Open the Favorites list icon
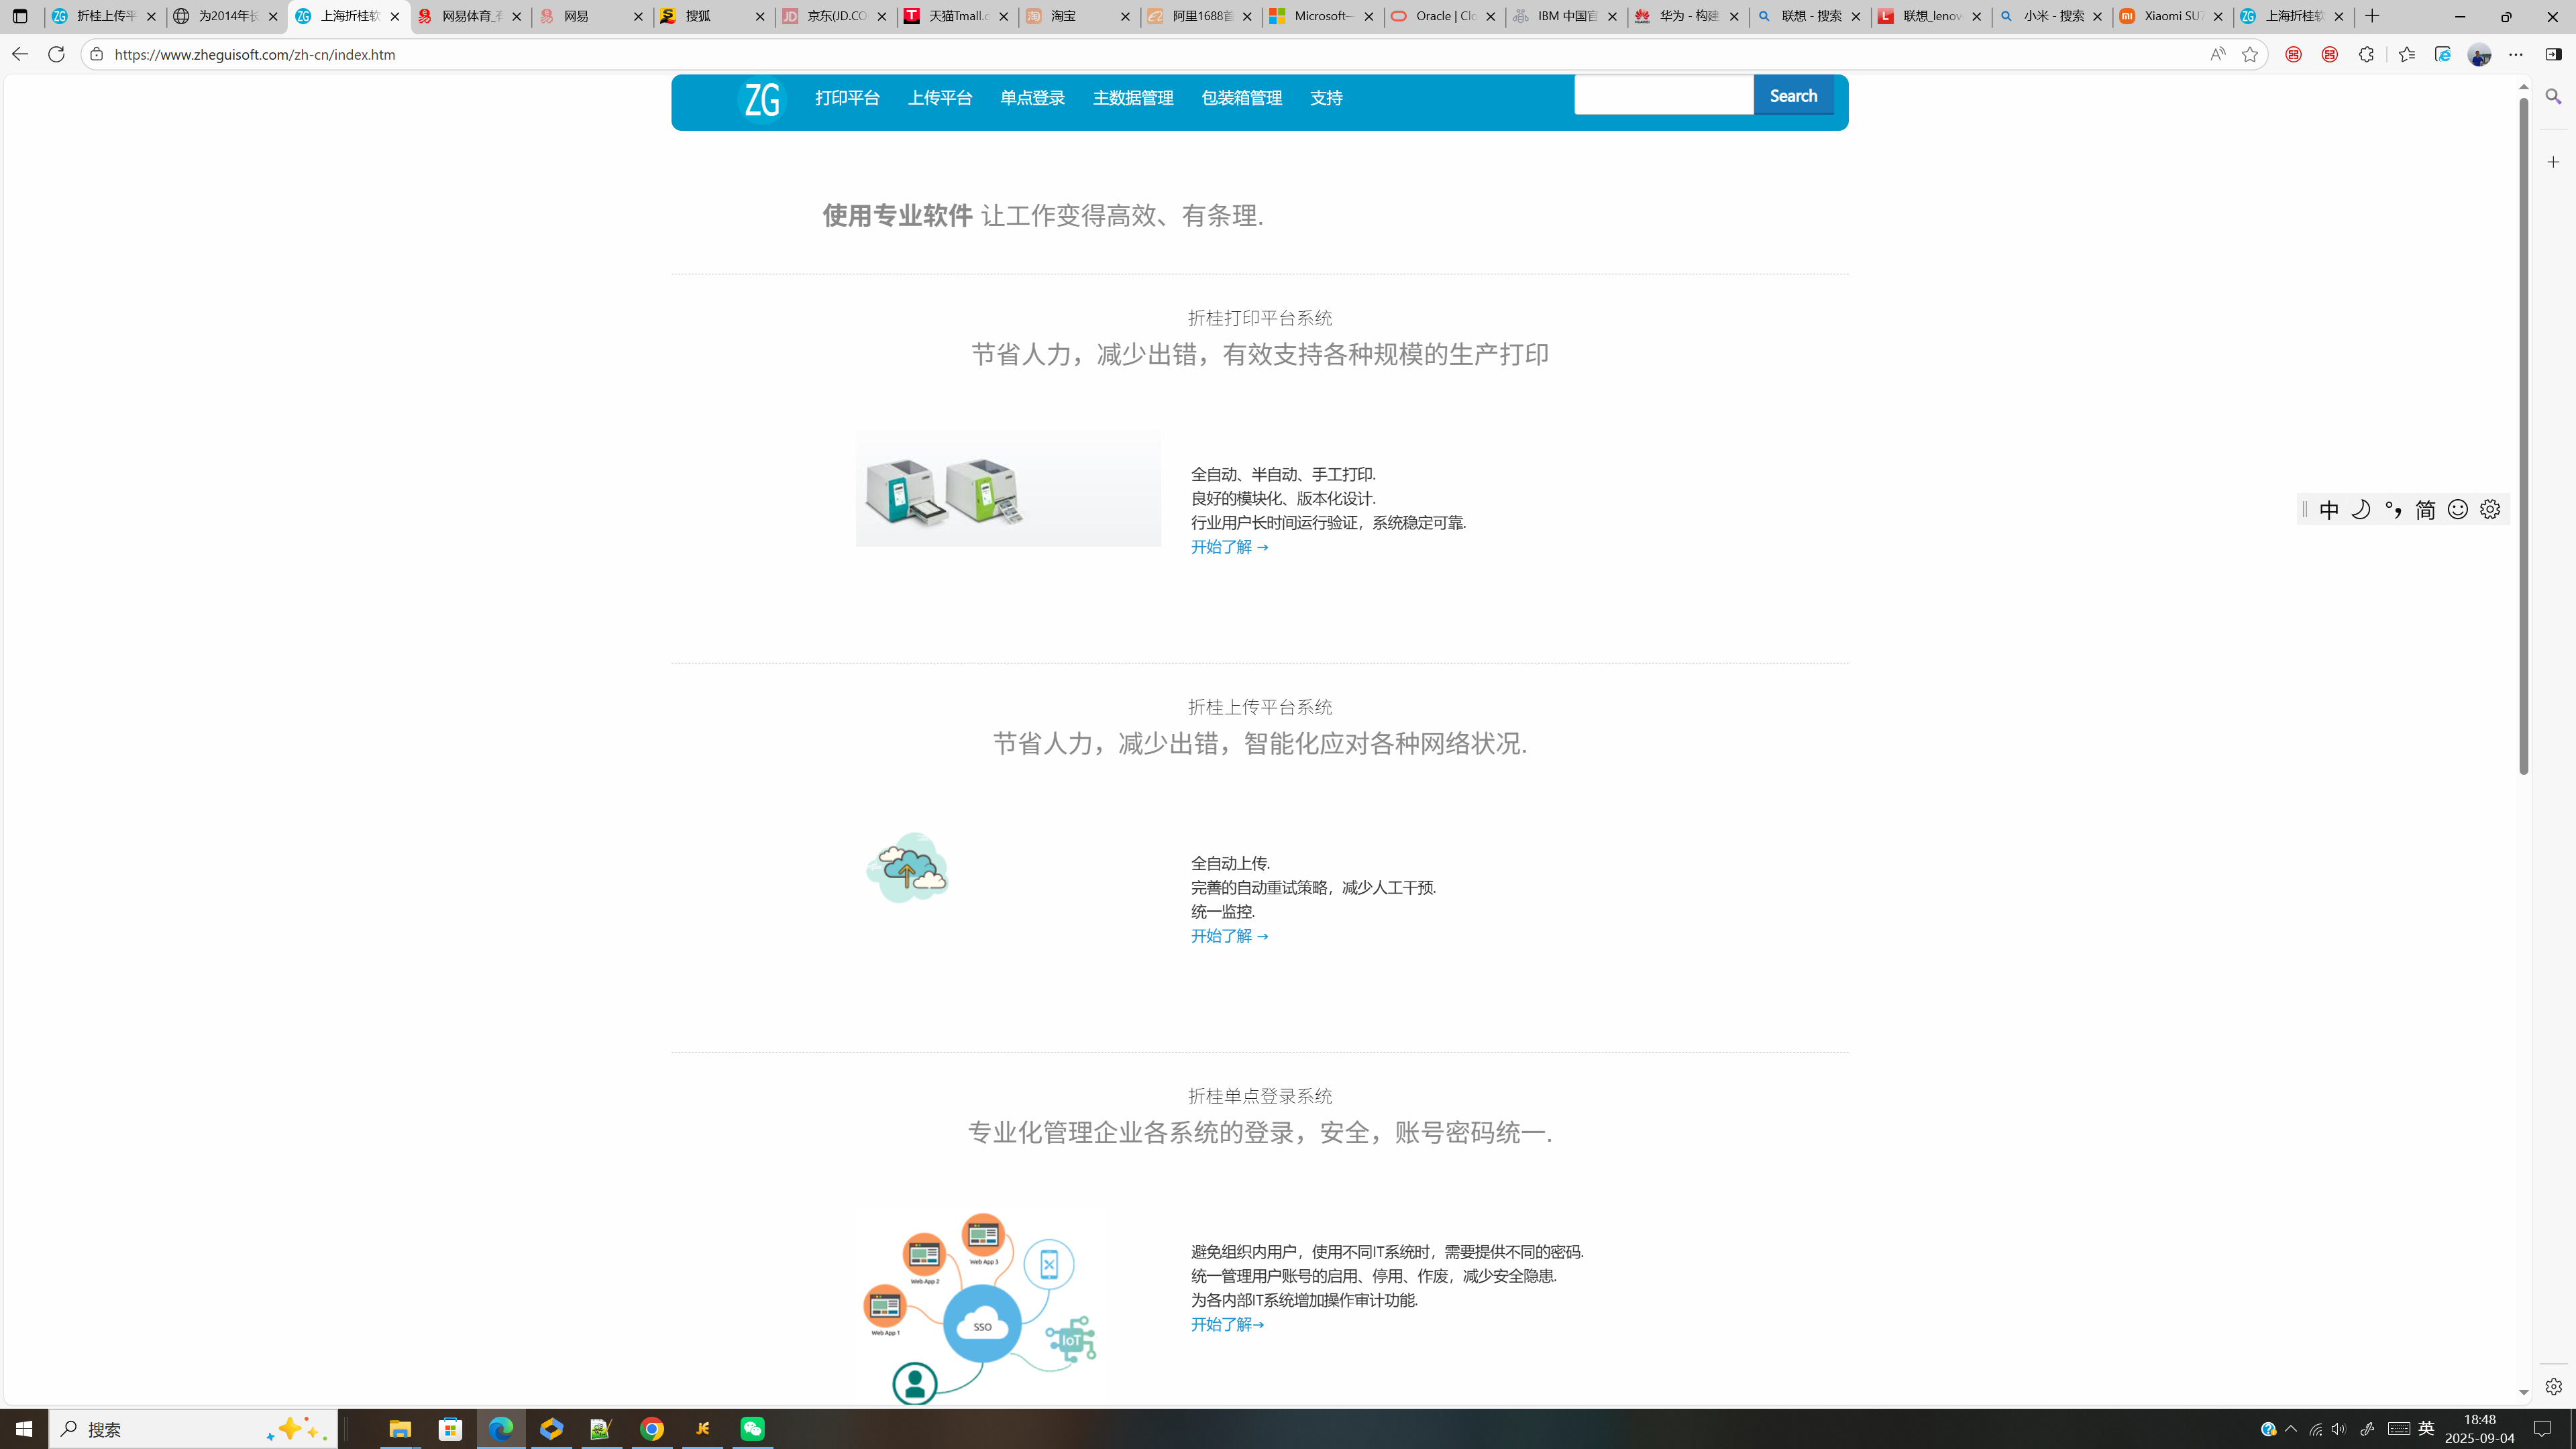 pos(2406,54)
